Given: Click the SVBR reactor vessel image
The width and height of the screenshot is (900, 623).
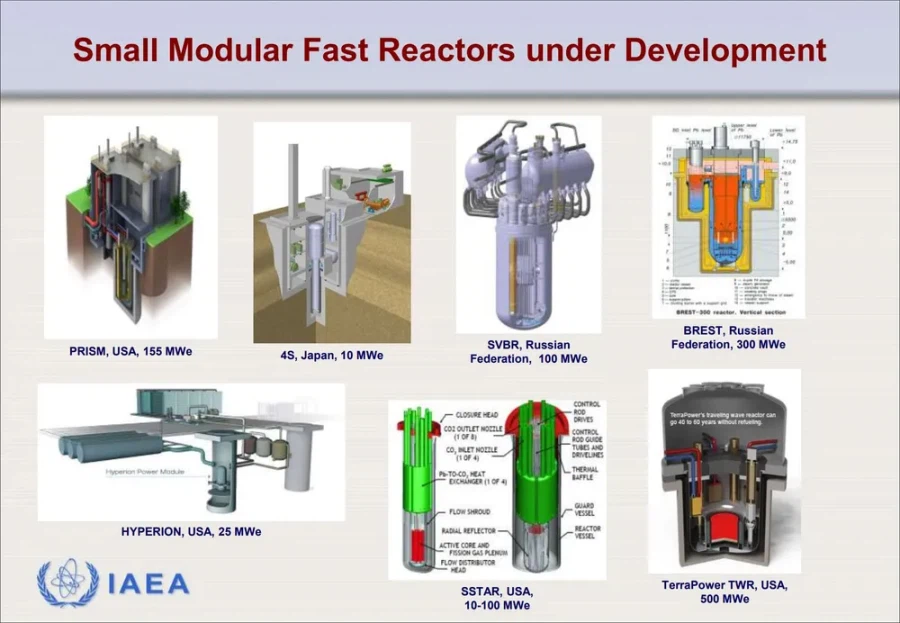Looking at the screenshot, I should 528,224.
